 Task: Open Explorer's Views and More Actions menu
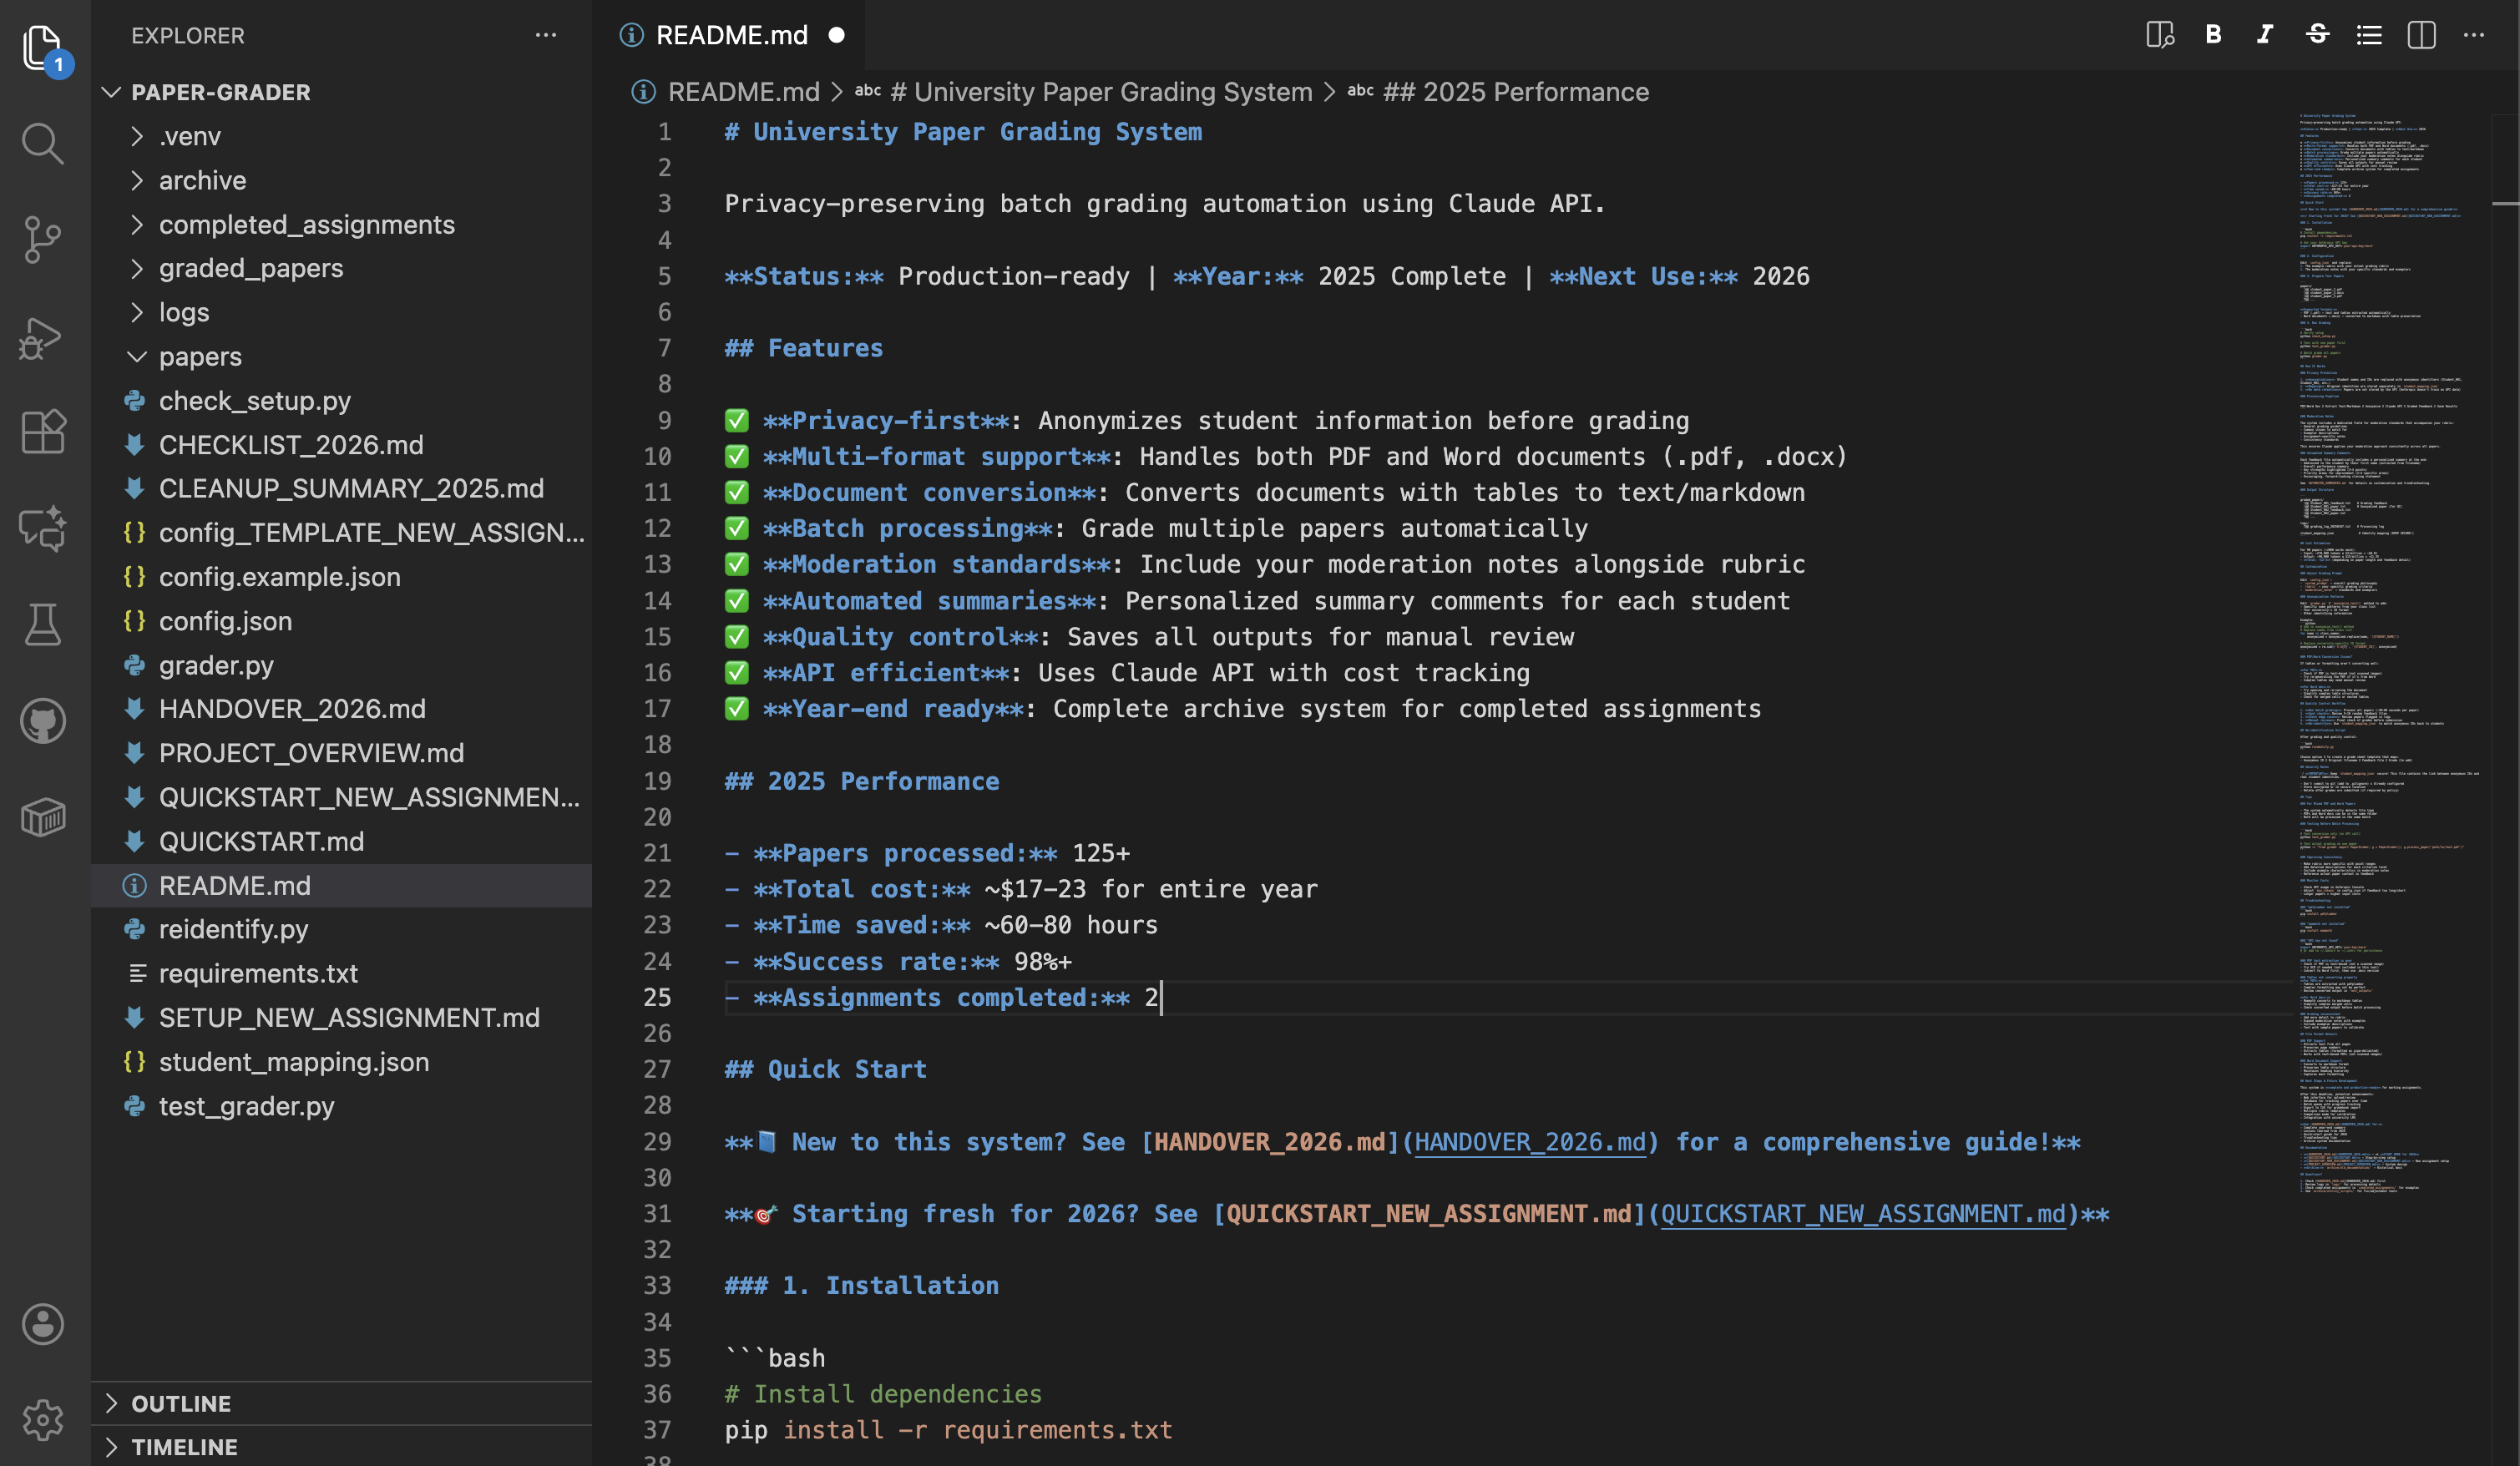[545, 35]
